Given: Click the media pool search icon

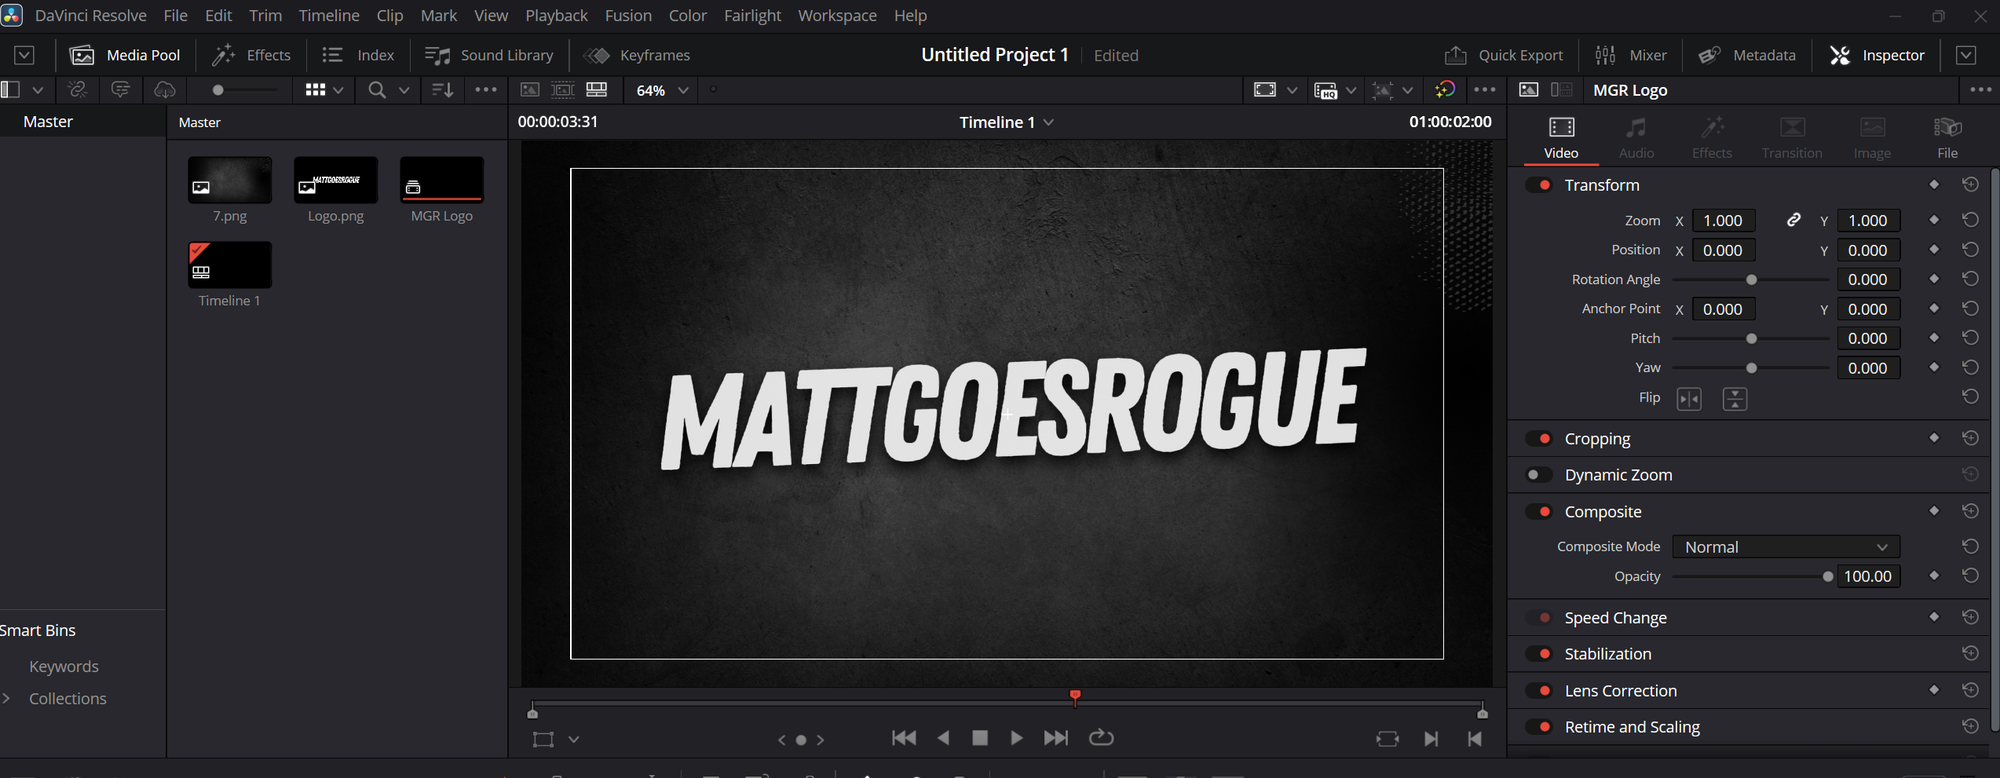Looking at the screenshot, I should click(x=377, y=90).
